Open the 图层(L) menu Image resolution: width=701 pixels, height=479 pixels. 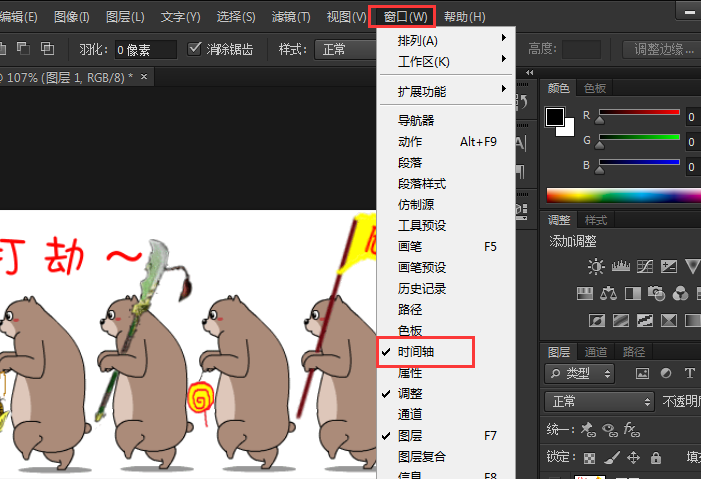pos(125,17)
